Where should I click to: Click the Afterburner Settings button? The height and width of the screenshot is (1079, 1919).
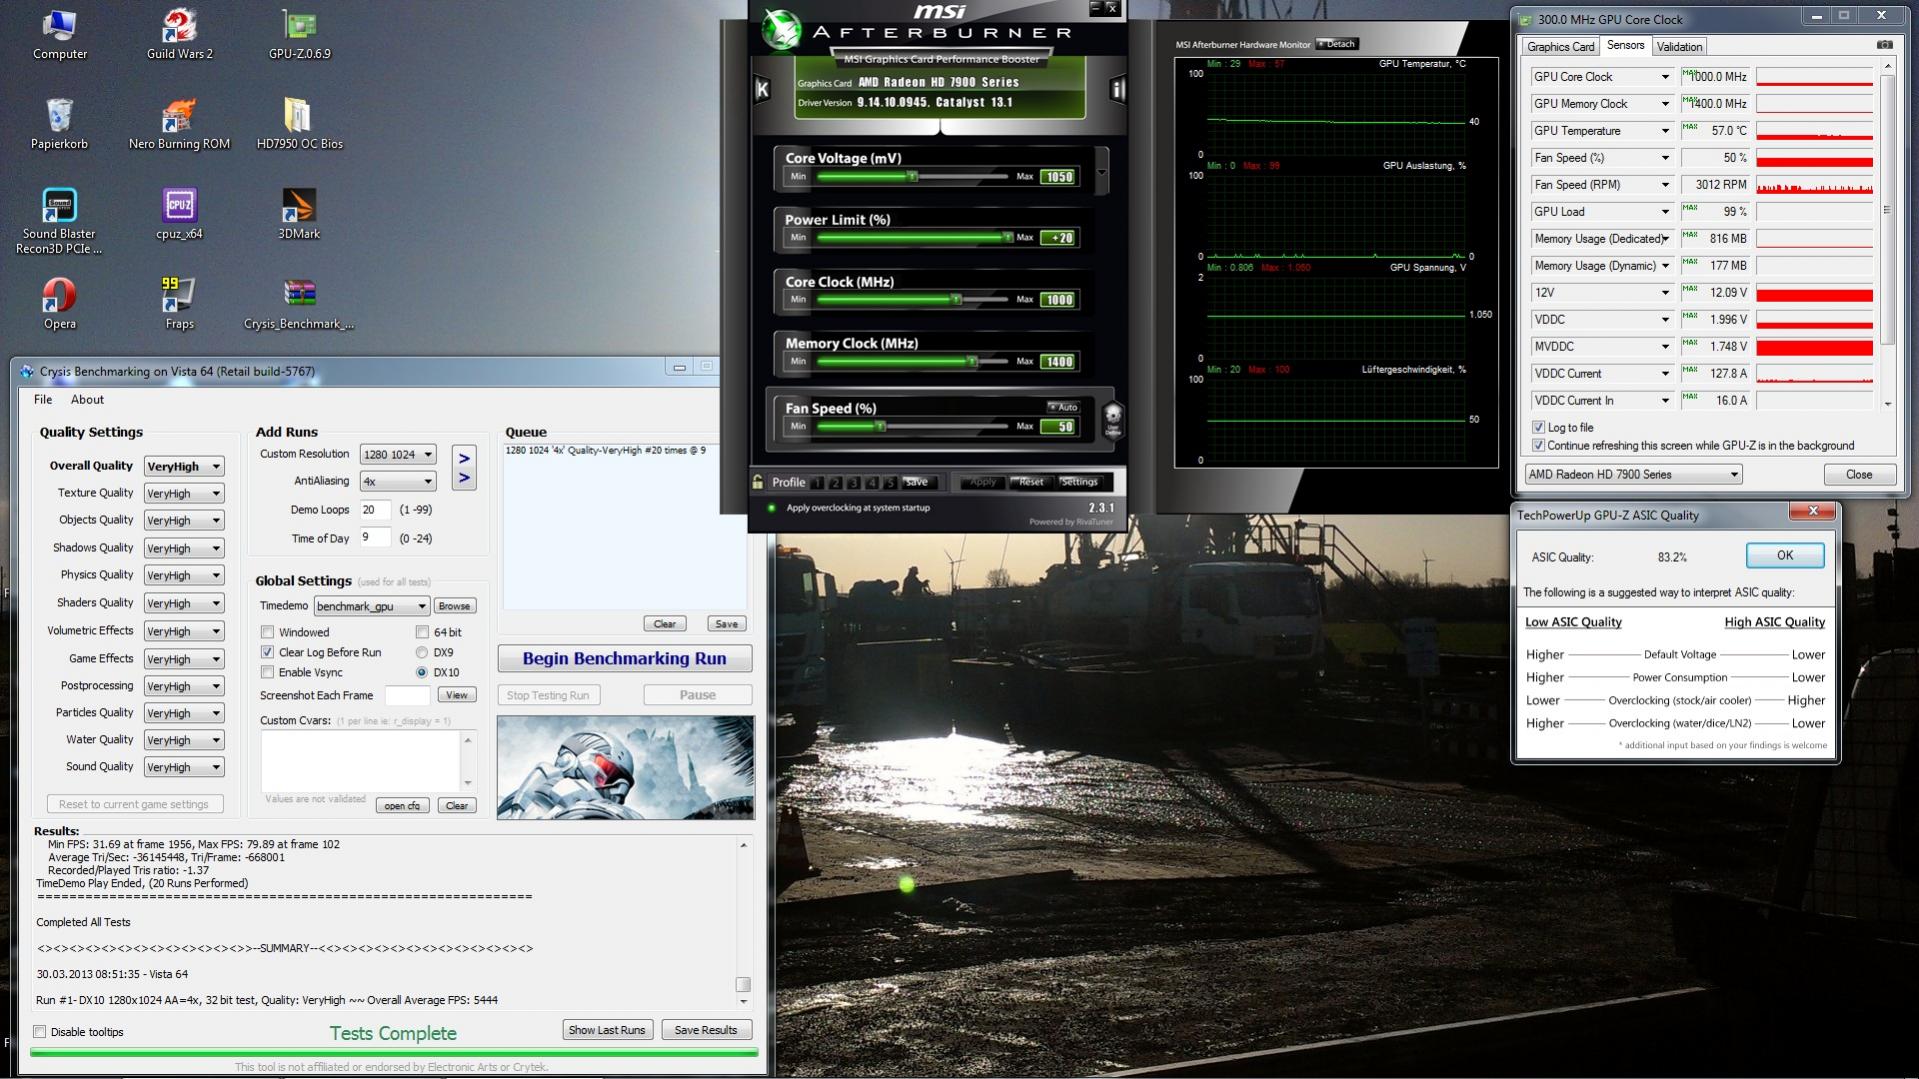(1079, 482)
